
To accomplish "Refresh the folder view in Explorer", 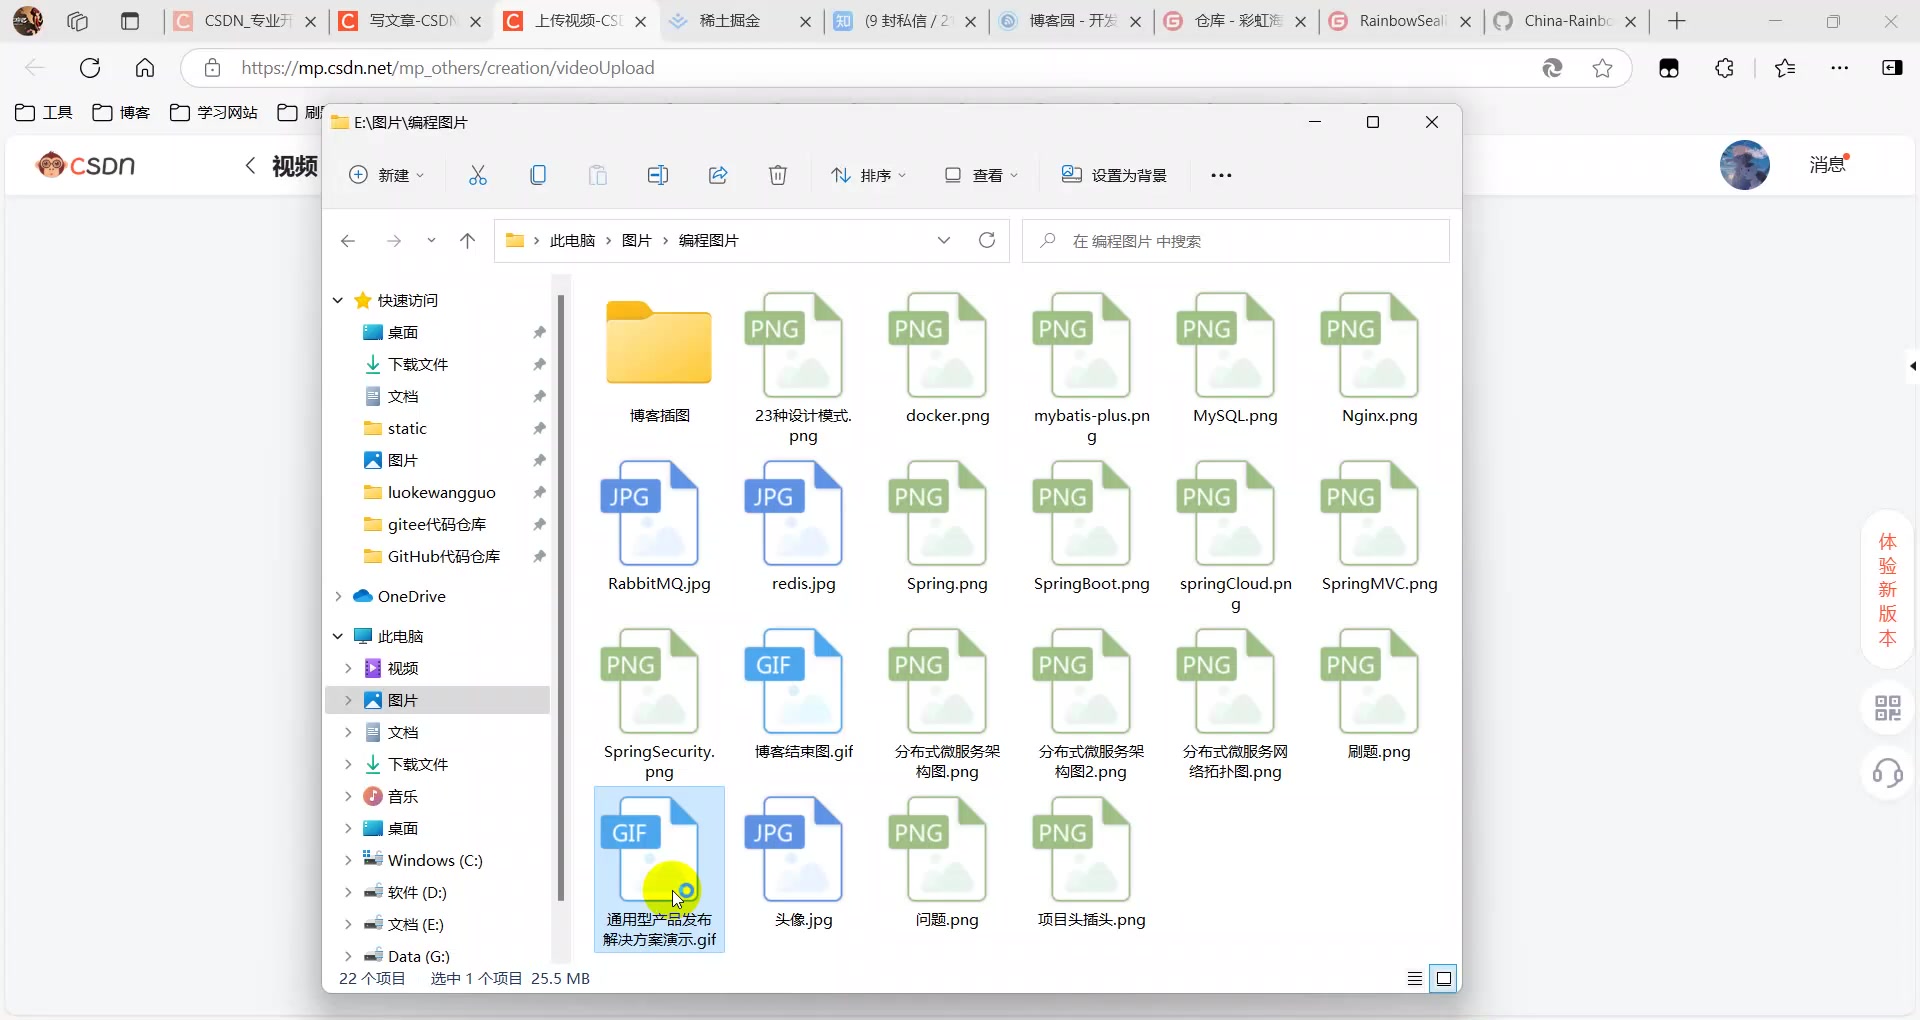I will (x=987, y=240).
